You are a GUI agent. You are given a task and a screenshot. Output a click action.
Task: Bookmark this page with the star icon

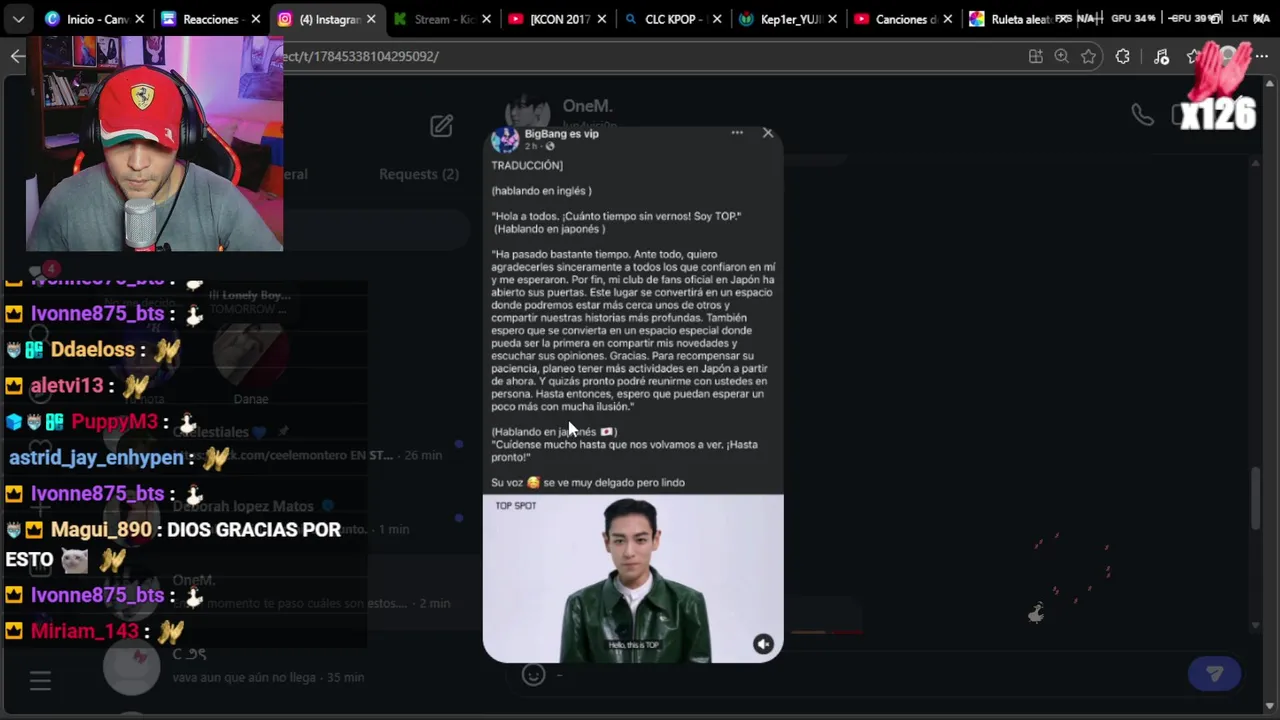click(x=1089, y=57)
